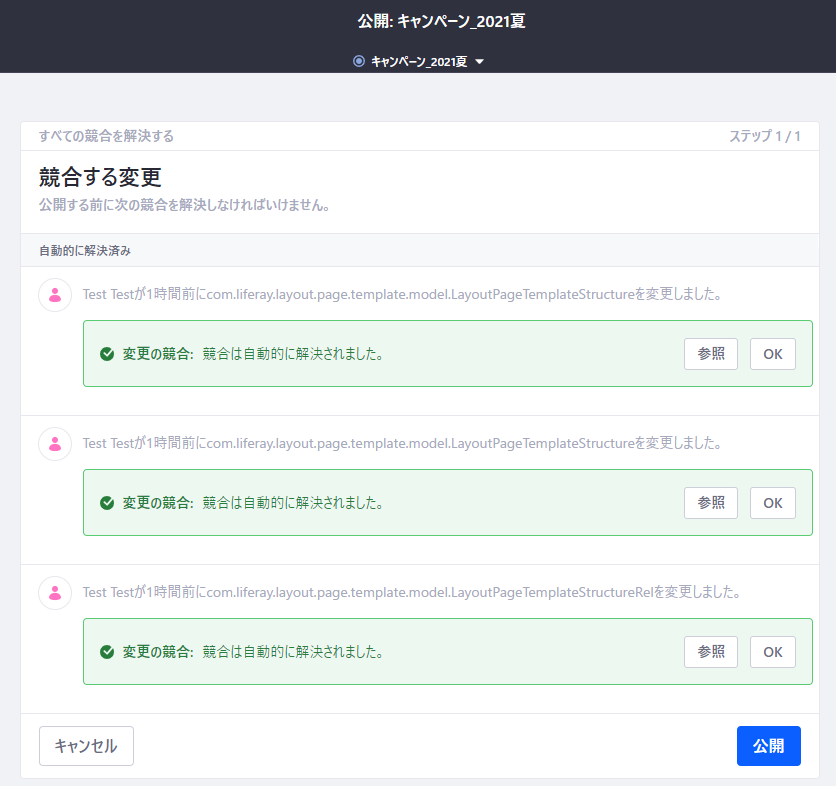Image resolution: width=836 pixels, height=786 pixels.
Task: Hit OK on the LayoutPageTemplateStructureRel conflict
Action: click(x=773, y=652)
